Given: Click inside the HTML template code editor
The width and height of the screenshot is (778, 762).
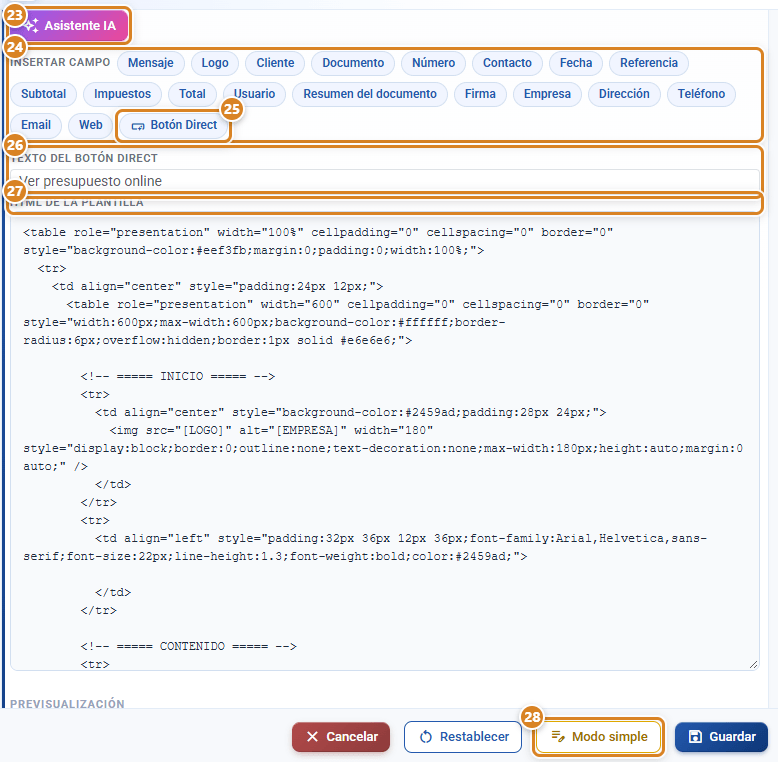Looking at the screenshot, I should (x=385, y=444).
